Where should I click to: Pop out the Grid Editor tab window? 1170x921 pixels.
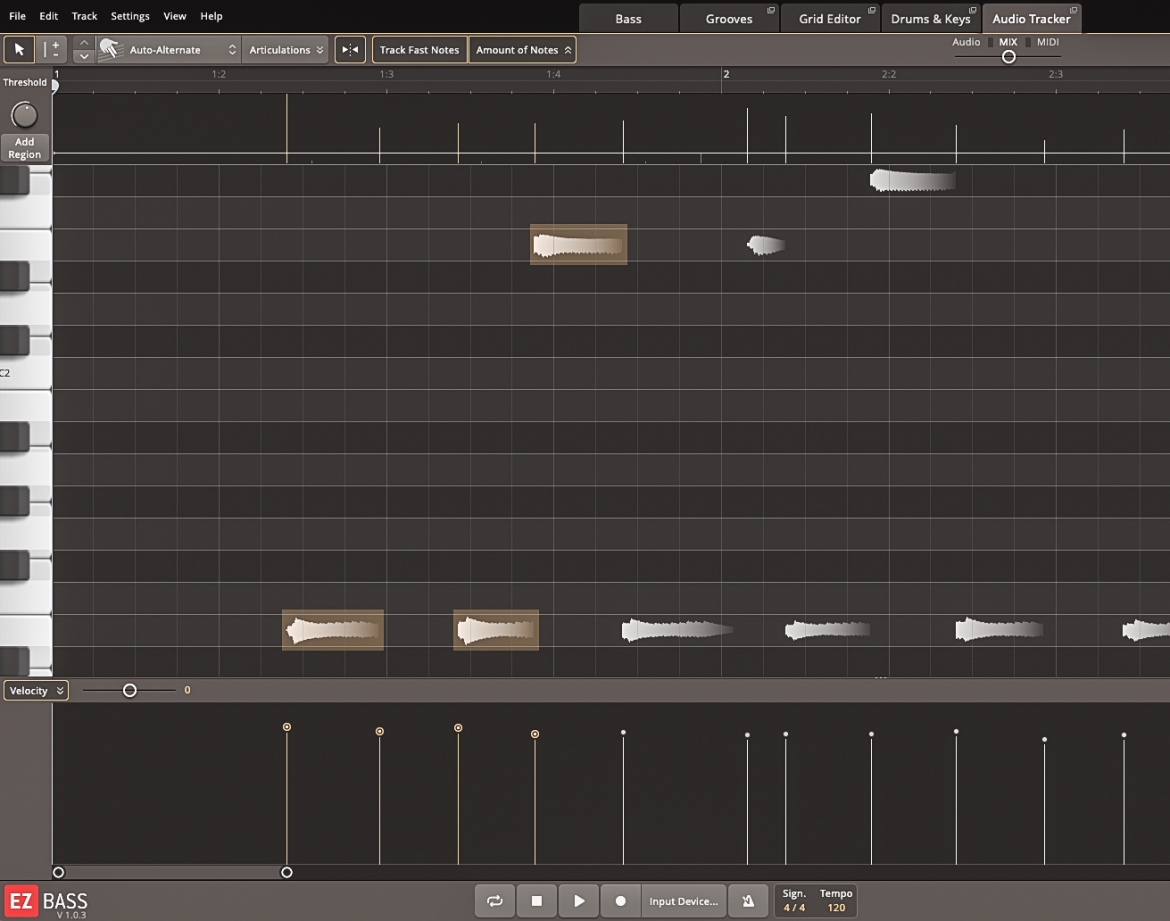(872, 10)
